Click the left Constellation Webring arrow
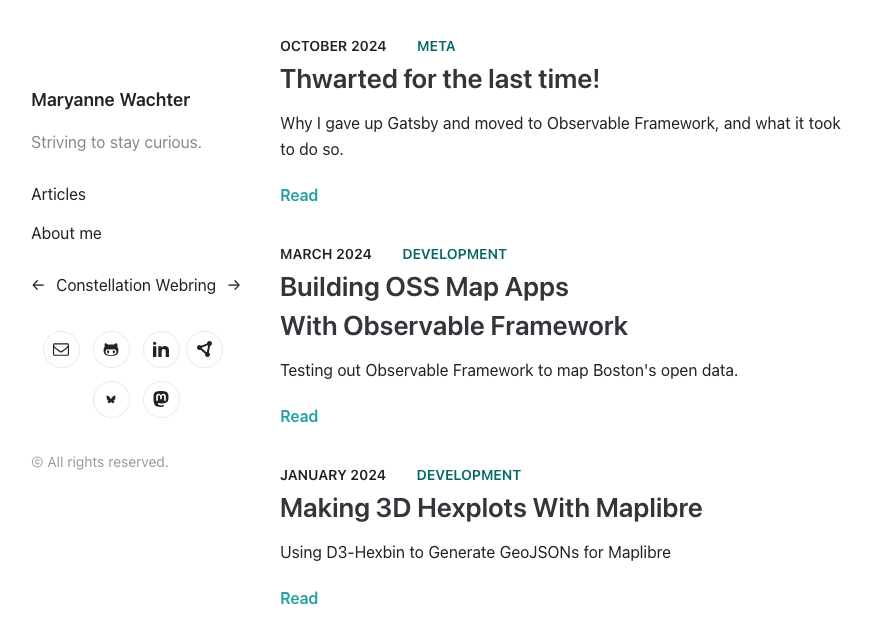The image size is (869, 627). click(x=38, y=285)
